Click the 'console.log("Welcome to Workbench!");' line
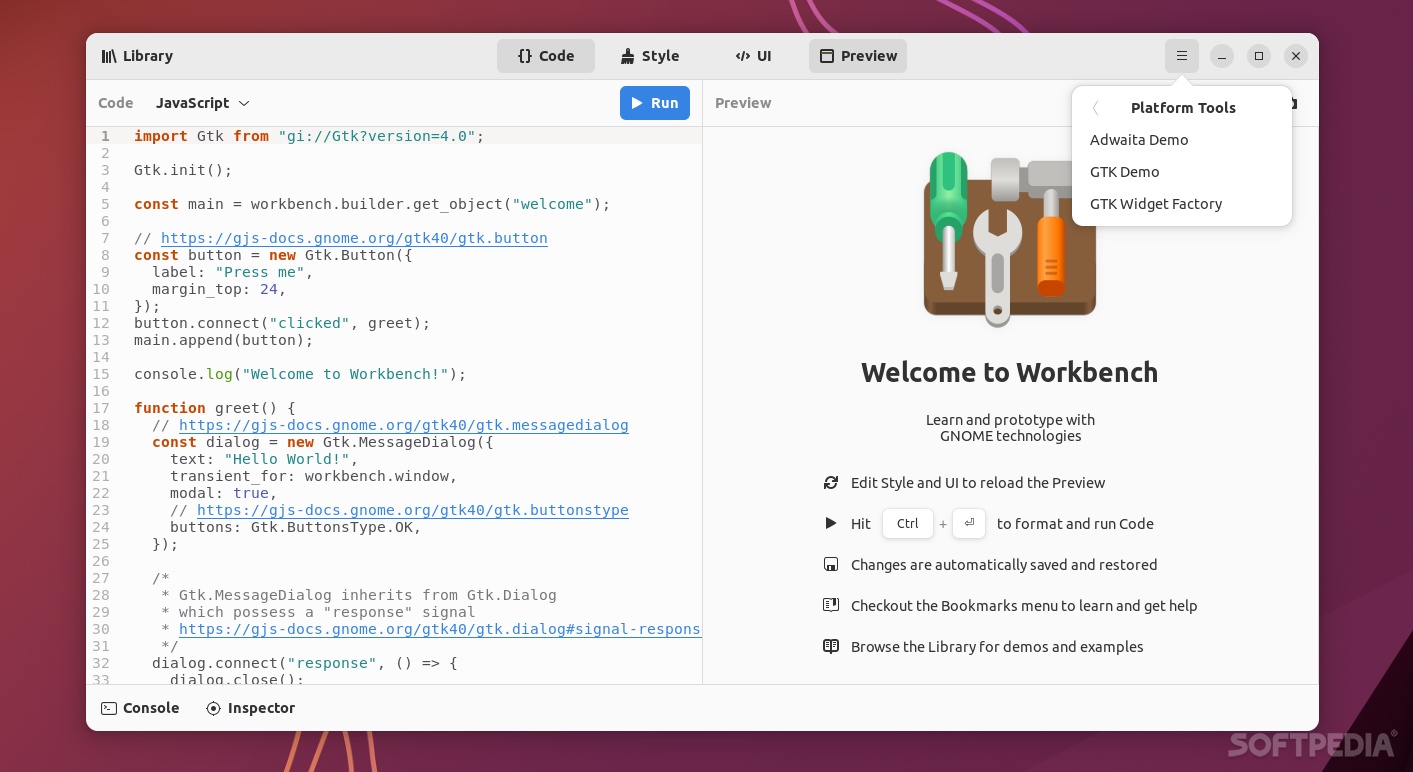The width and height of the screenshot is (1413, 772). pos(300,374)
